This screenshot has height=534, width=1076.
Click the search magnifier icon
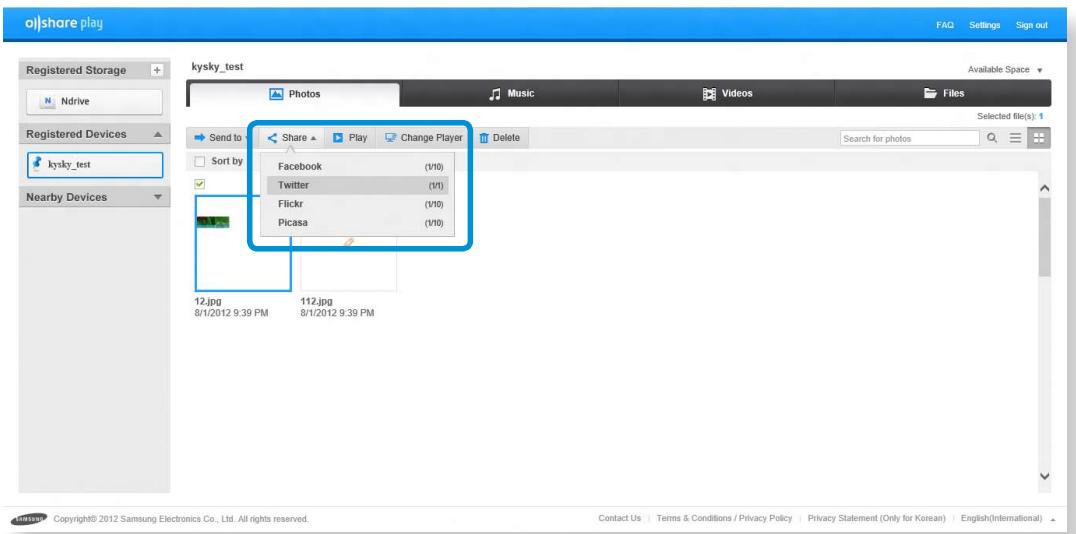[x=992, y=138]
